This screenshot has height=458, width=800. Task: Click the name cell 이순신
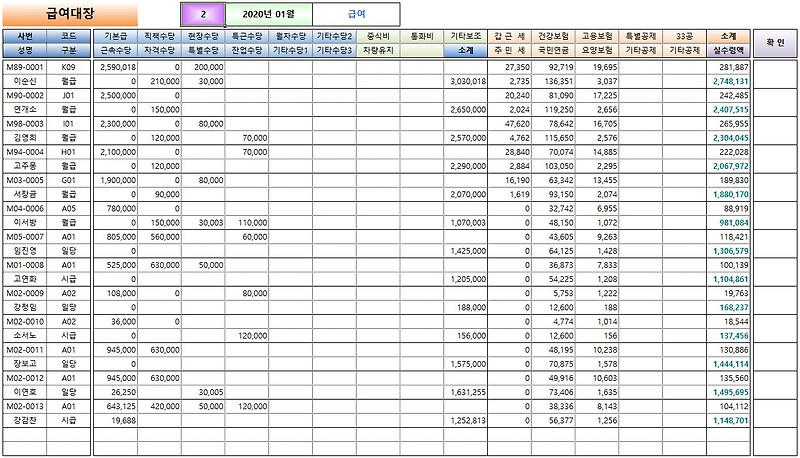coord(24,81)
